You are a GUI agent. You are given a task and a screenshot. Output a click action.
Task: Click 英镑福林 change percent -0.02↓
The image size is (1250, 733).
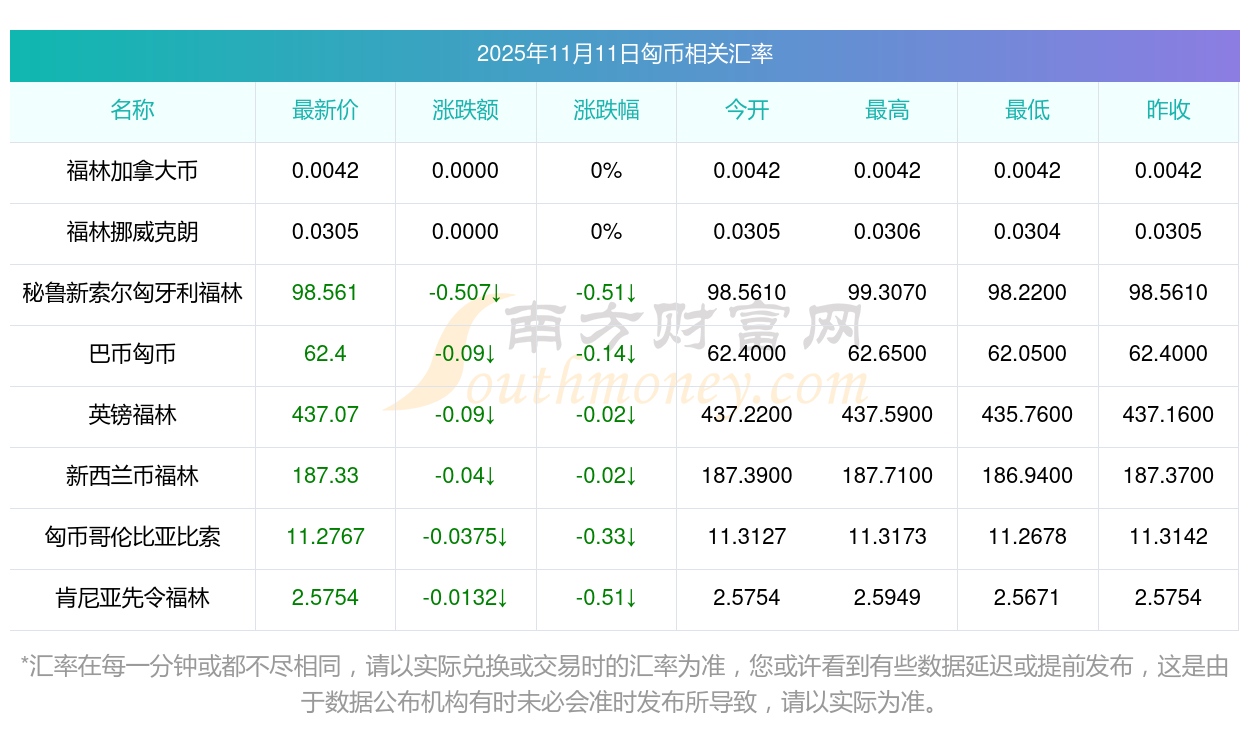pos(606,415)
